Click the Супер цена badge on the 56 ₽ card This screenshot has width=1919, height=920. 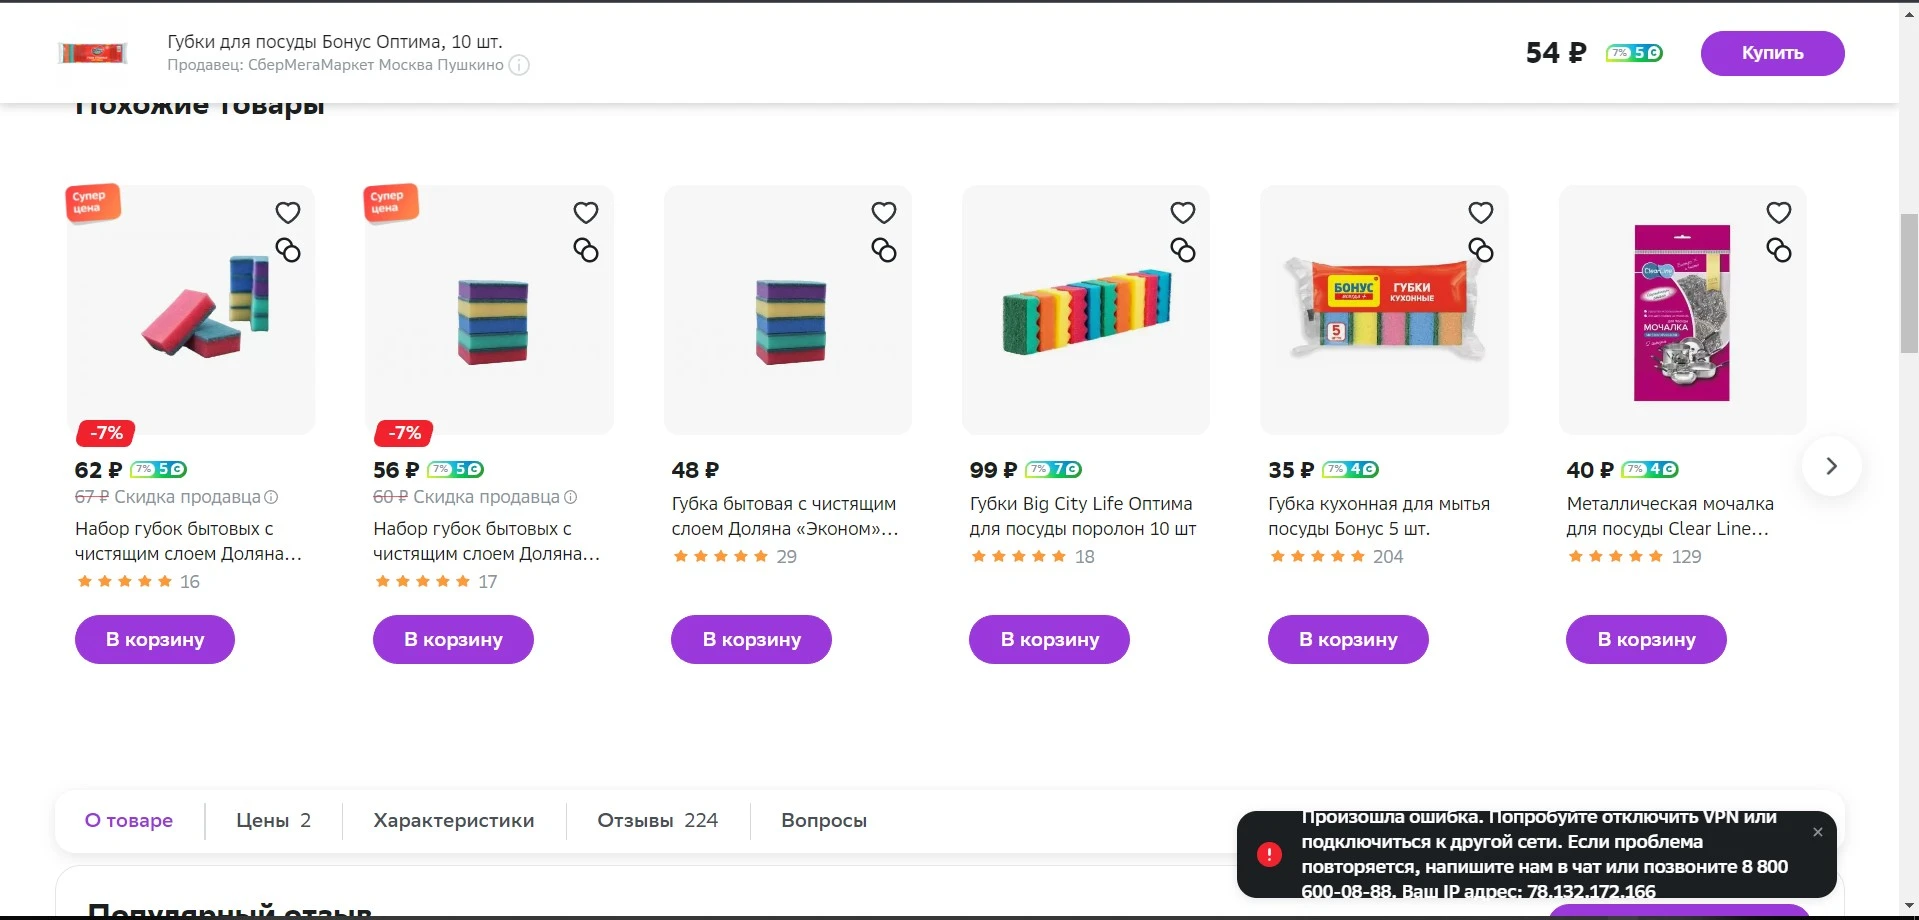coord(391,202)
